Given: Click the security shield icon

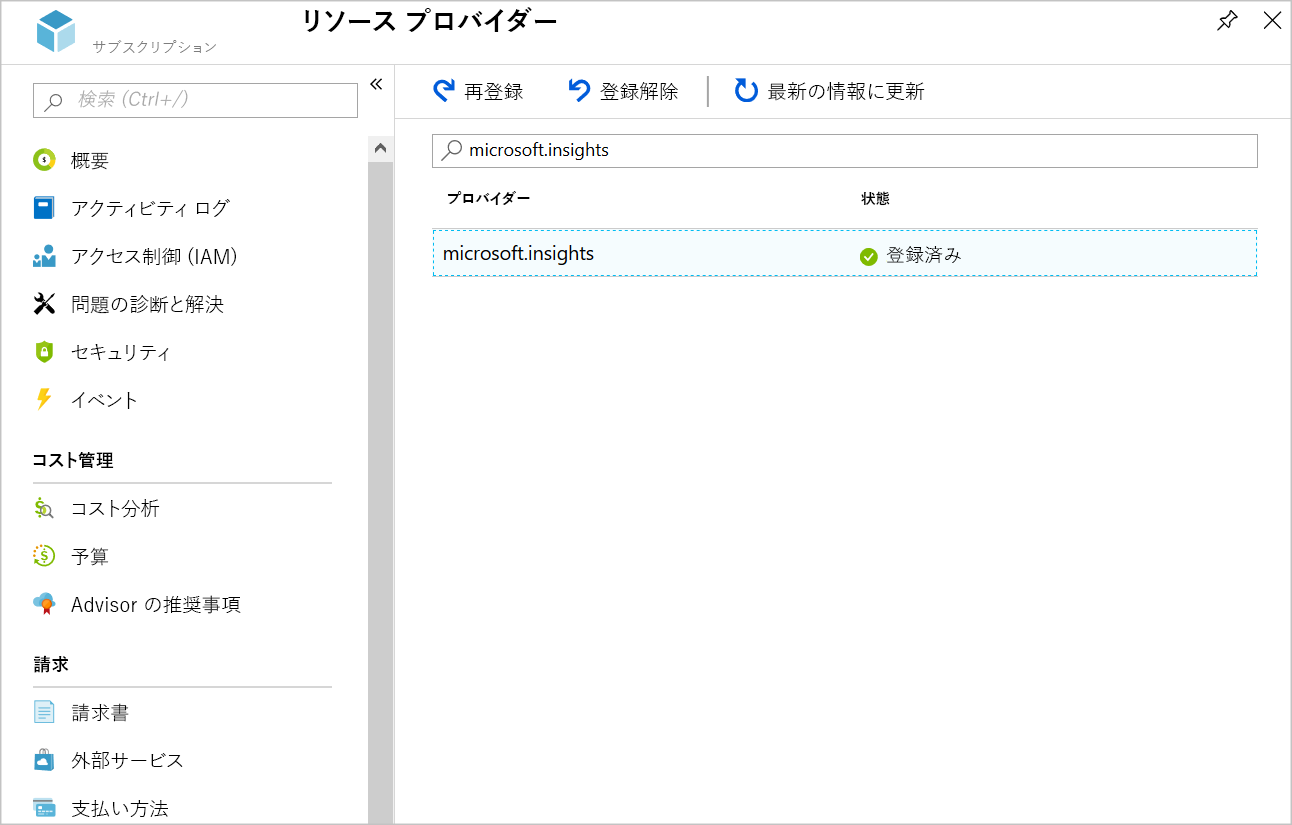Looking at the screenshot, I should (x=44, y=352).
